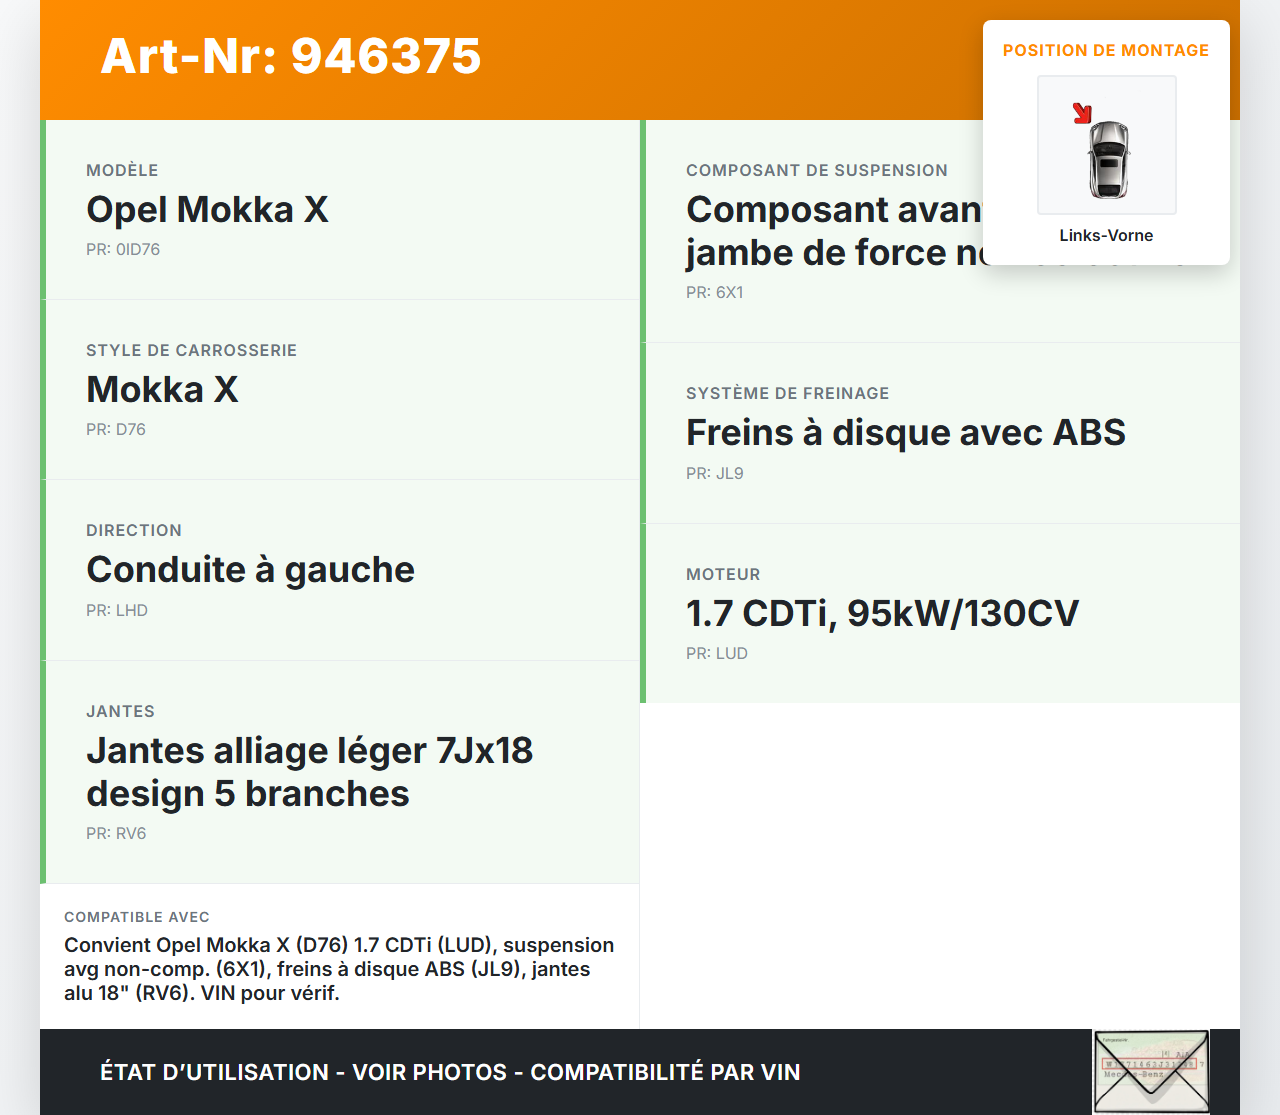This screenshot has height=1115, width=1280.
Task: Click the Links-Vorne position indicator
Action: [1106, 235]
